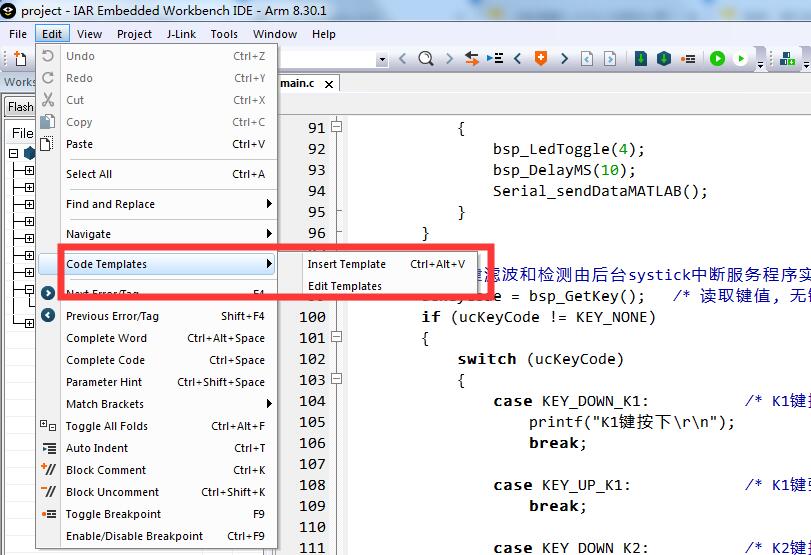Choose Auto Indent from Edit menu
811x555 pixels.
[x=157, y=448]
